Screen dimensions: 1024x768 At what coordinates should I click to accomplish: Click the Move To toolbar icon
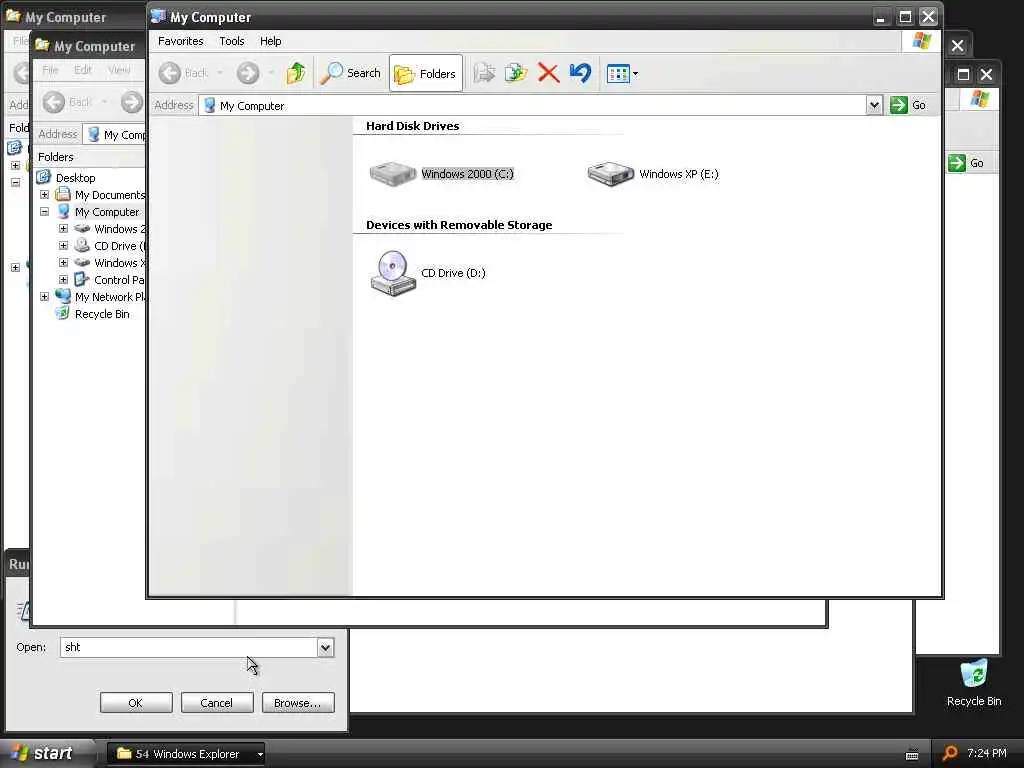tap(484, 73)
